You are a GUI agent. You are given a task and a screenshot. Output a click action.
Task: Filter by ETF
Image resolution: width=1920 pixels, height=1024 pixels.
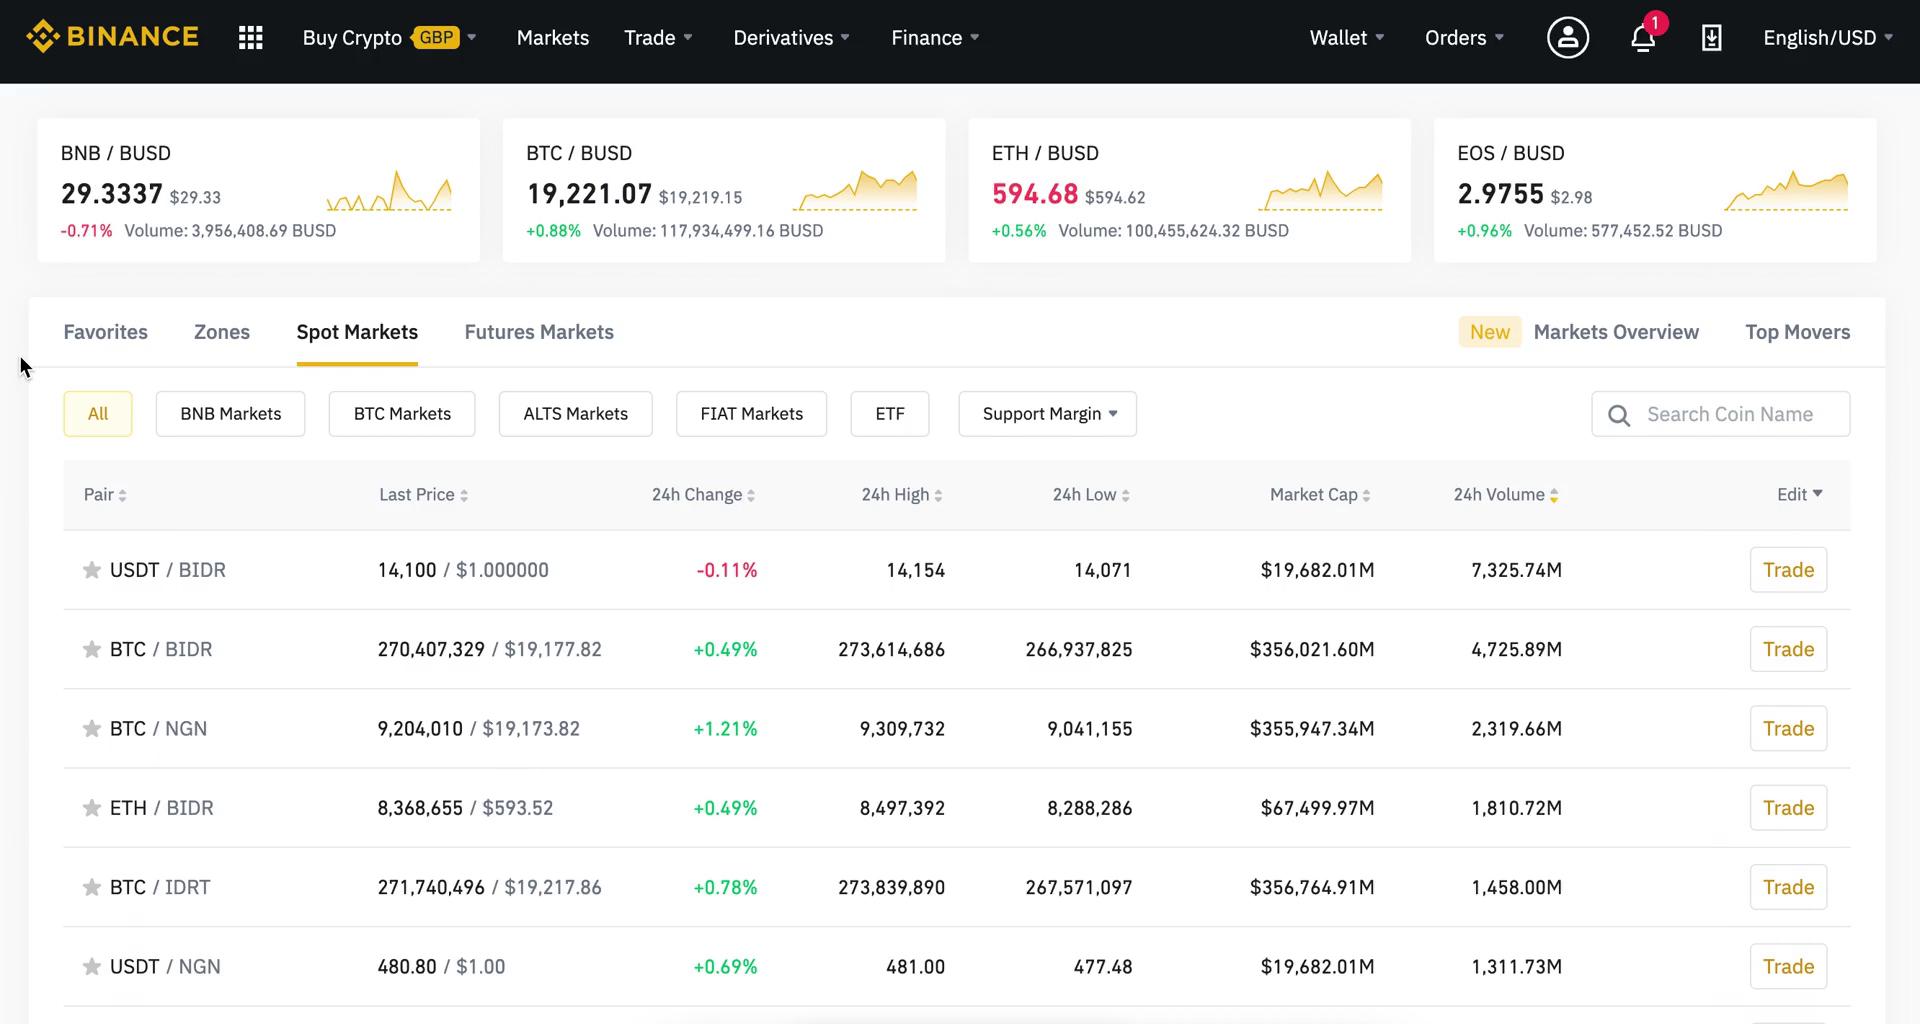click(890, 414)
